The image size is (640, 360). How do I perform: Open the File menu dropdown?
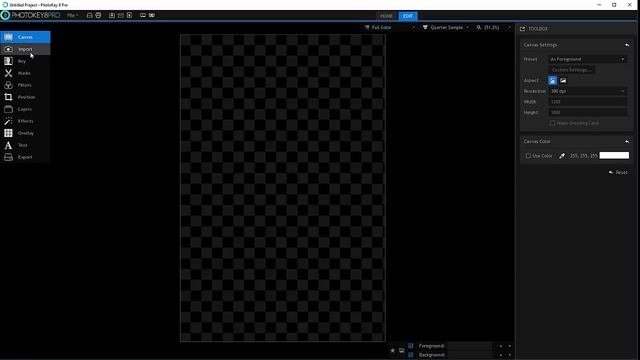pyautogui.click(x=73, y=16)
